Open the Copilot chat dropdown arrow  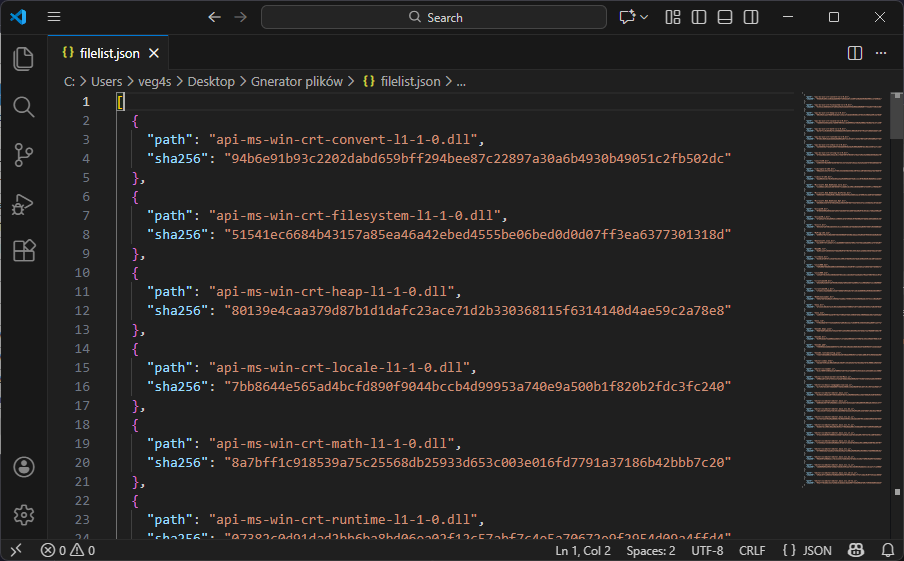pos(644,17)
